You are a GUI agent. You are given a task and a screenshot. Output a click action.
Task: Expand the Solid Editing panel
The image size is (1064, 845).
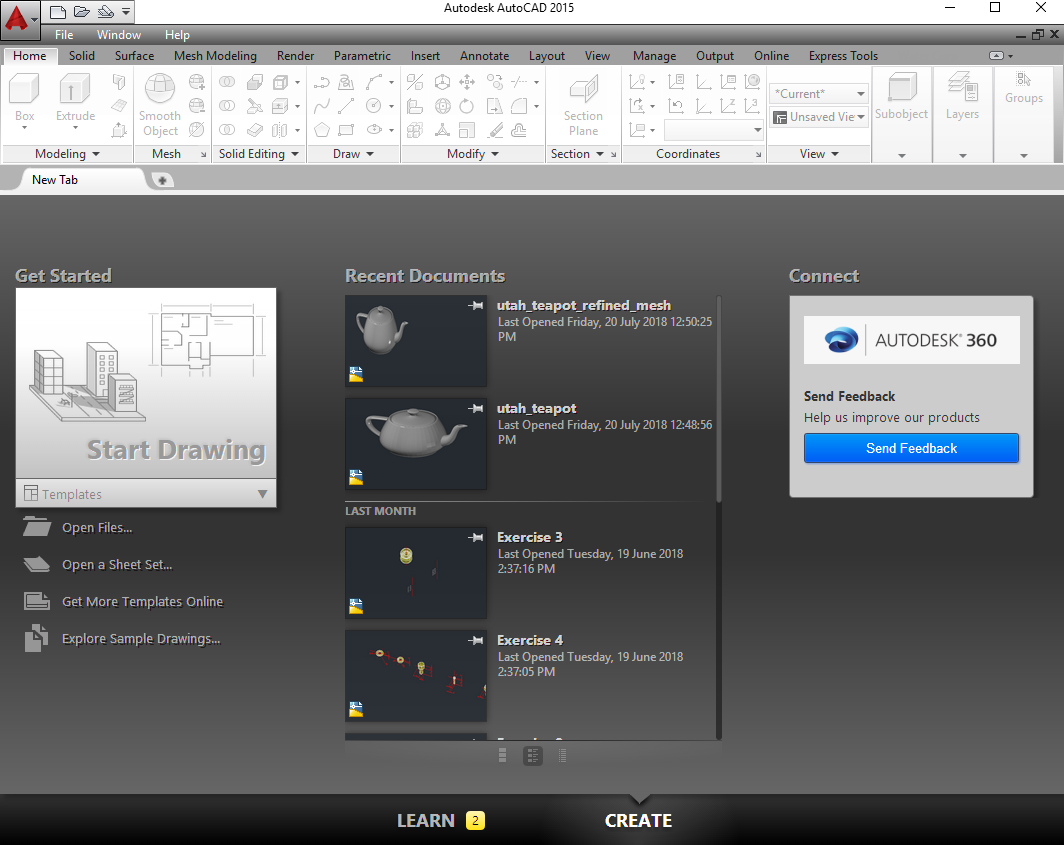click(259, 154)
